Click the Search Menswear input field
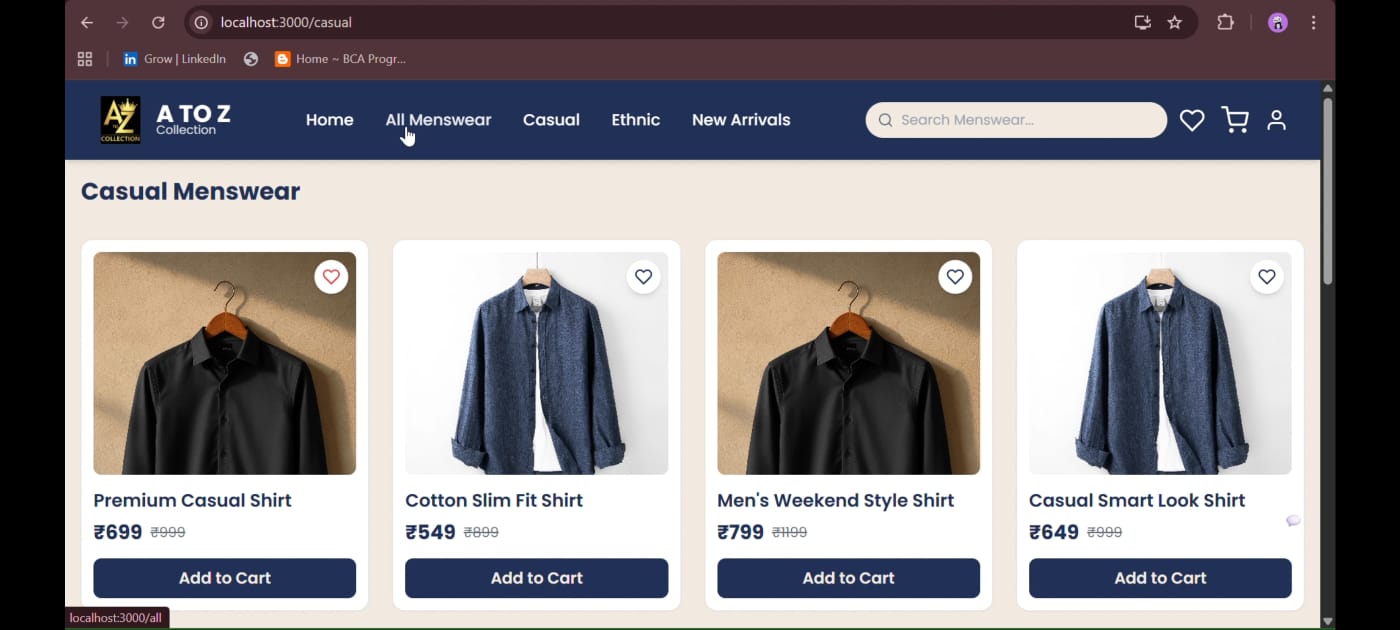 click(x=1025, y=120)
